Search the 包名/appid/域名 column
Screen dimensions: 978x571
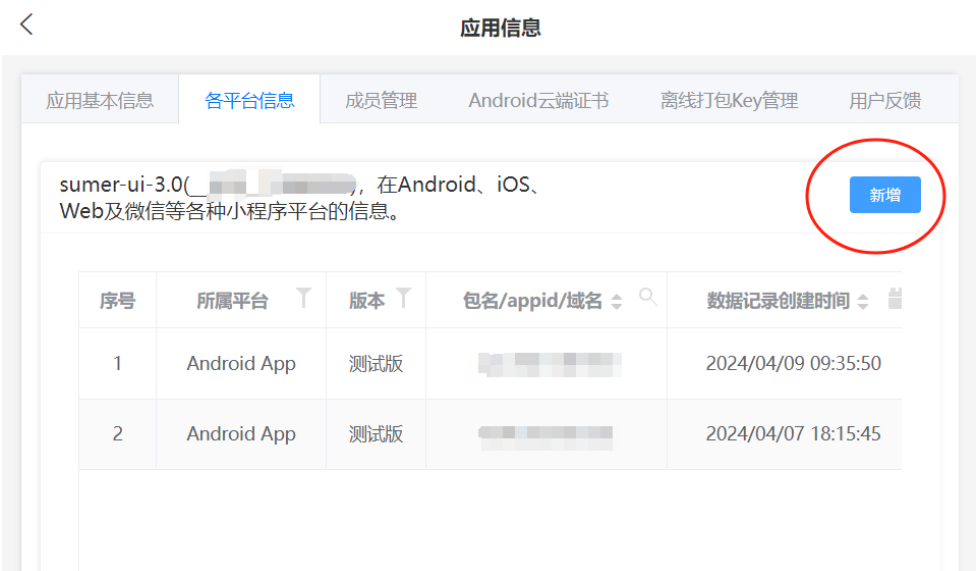coord(648,296)
